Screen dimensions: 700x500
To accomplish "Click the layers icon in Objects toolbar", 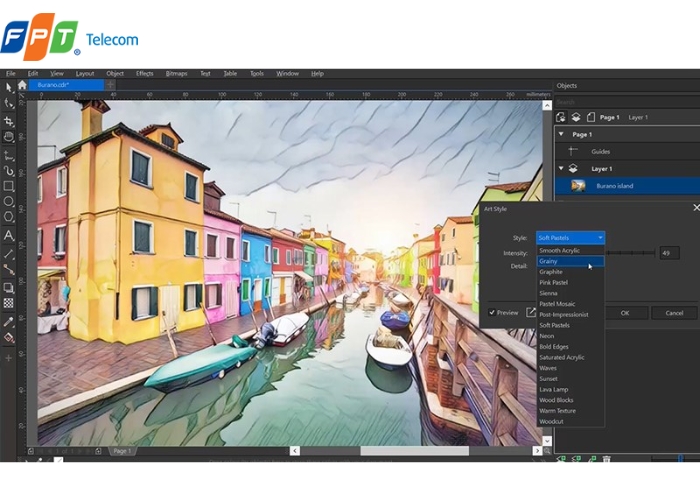I will (576, 117).
